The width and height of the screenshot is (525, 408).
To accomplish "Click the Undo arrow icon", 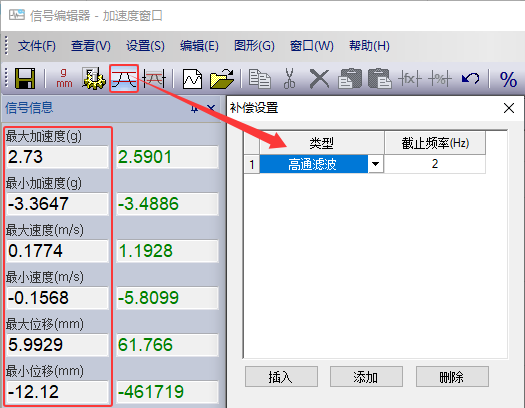I will click(470, 79).
